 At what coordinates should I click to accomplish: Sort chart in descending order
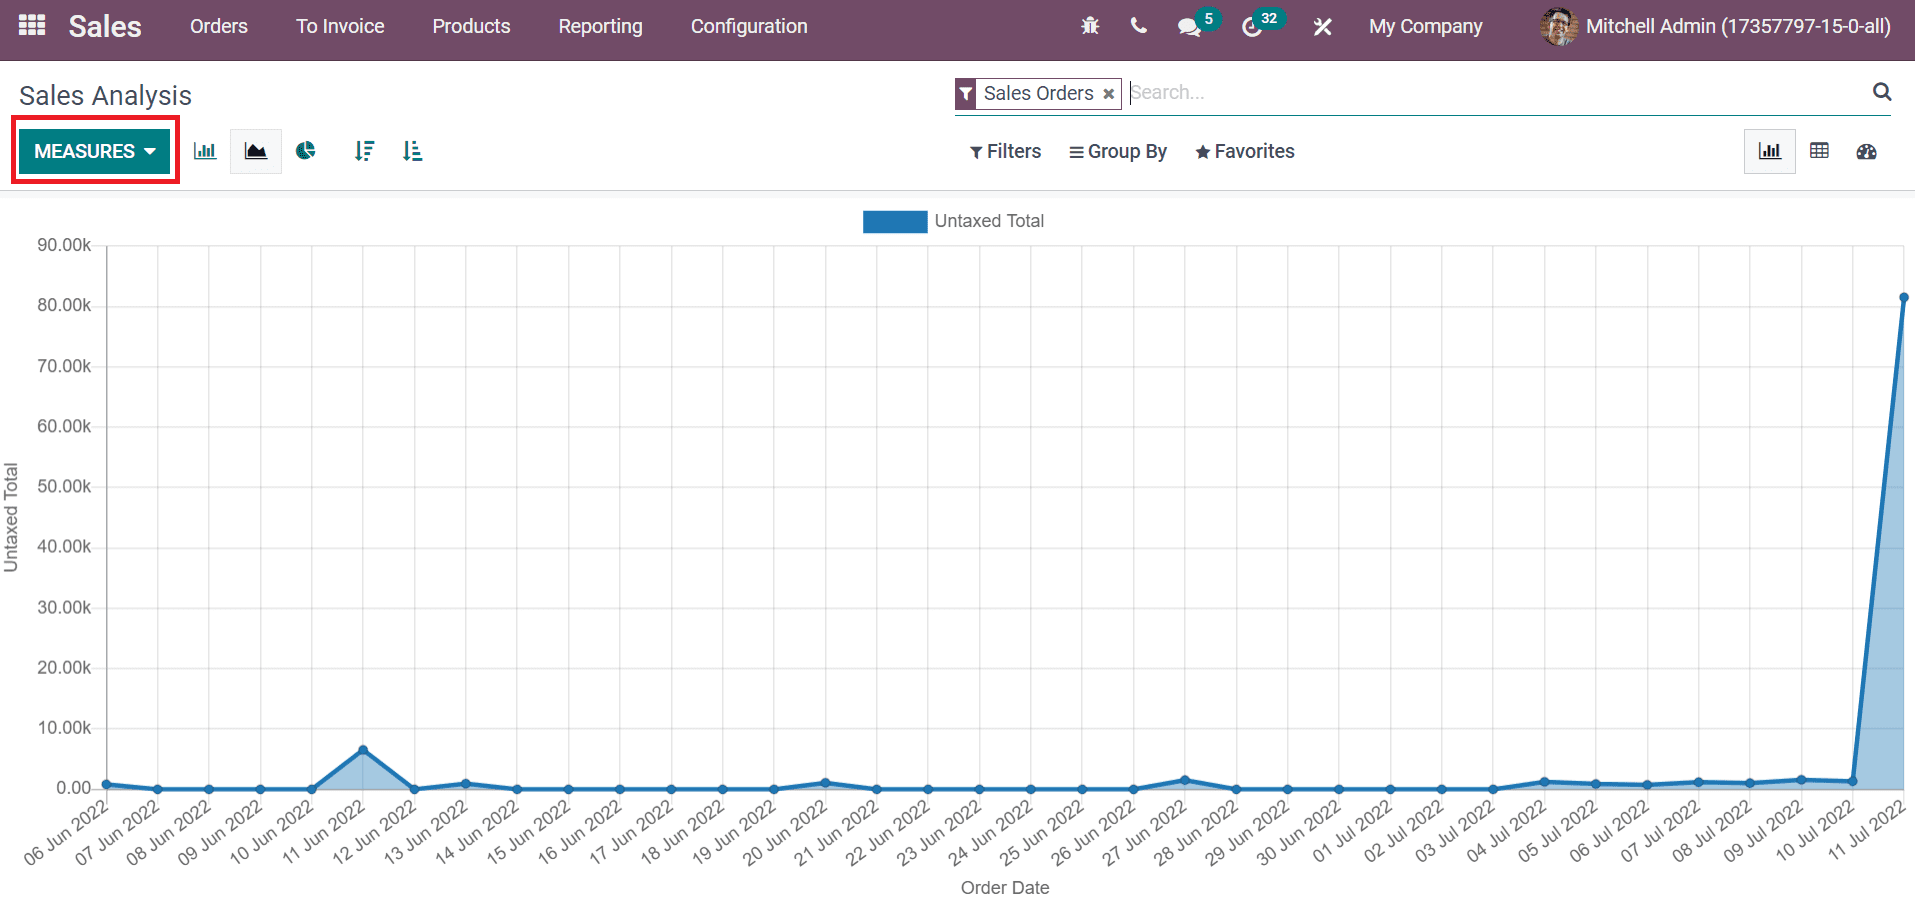click(364, 151)
